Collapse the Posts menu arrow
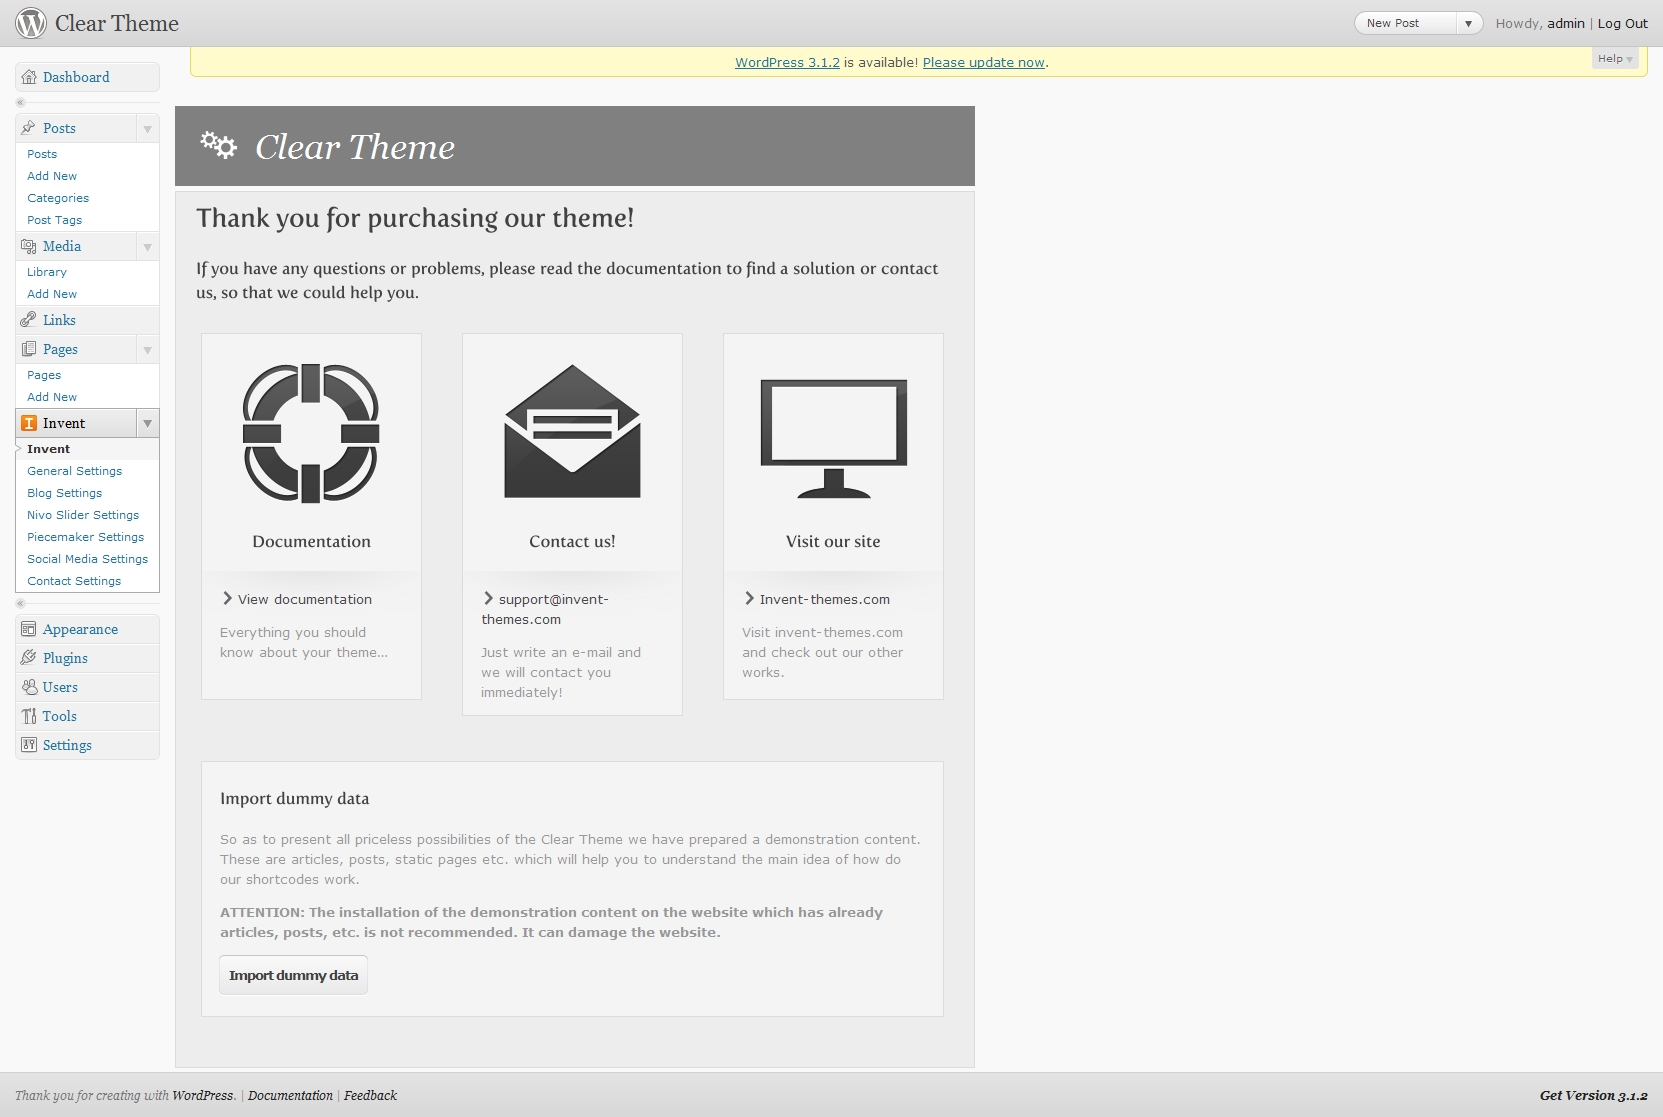Image resolution: width=1663 pixels, height=1117 pixels. tap(147, 129)
